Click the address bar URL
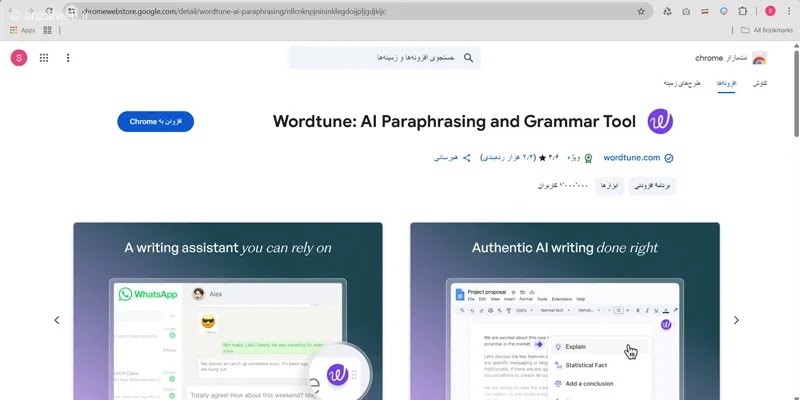Viewport: 800px width, 400px height. pos(234,11)
